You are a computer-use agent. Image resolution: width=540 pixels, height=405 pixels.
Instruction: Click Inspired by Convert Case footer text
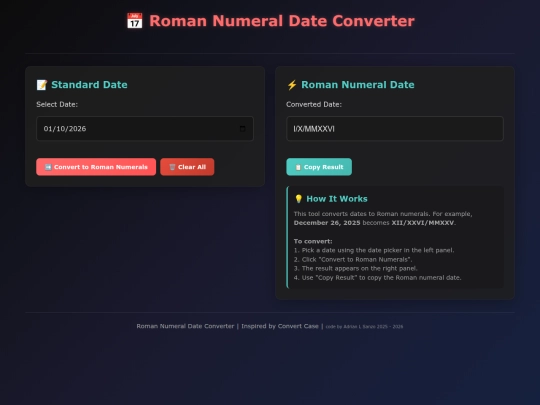click(x=280, y=326)
